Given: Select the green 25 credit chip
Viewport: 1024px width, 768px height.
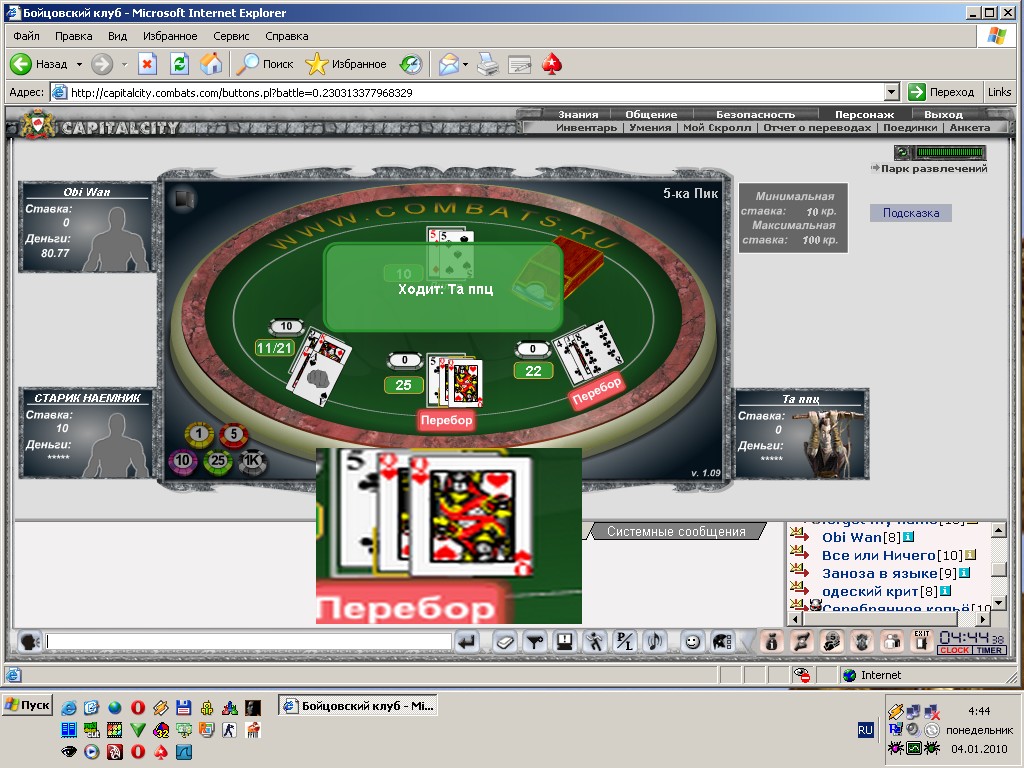Looking at the screenshot, I should pos(217,461).
